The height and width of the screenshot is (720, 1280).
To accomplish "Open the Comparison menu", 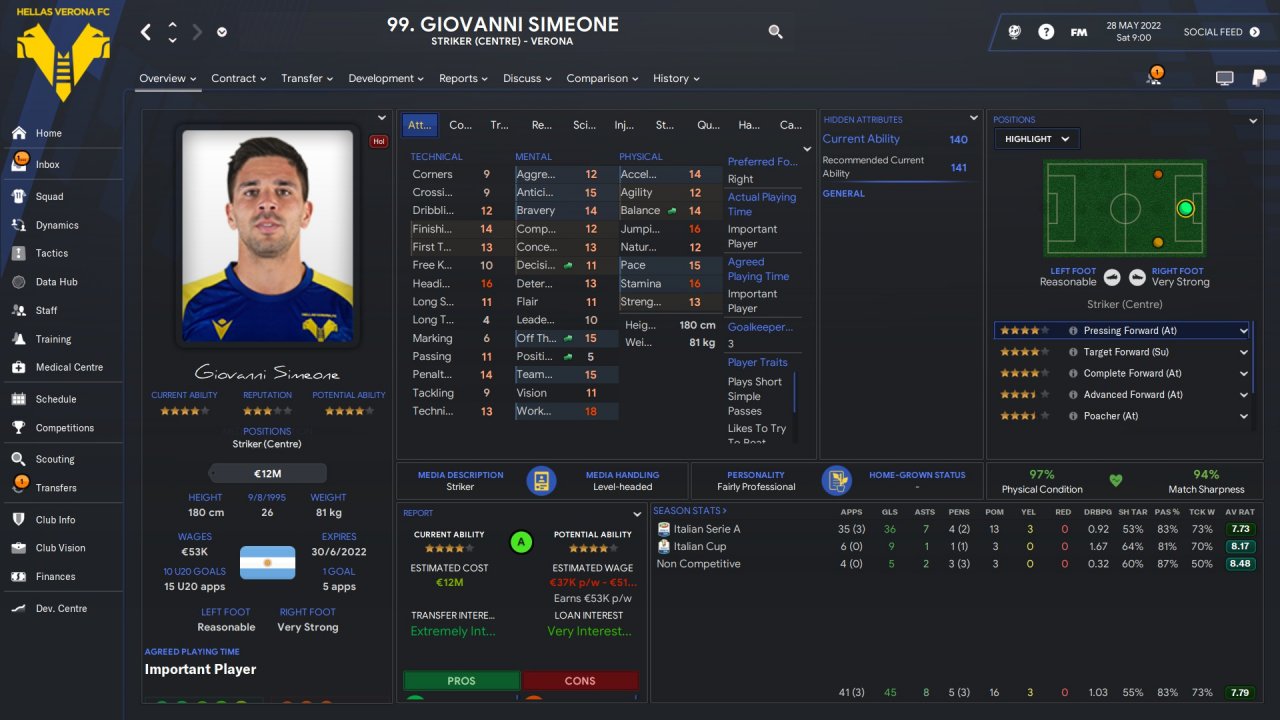I will (x=603, y=78).
